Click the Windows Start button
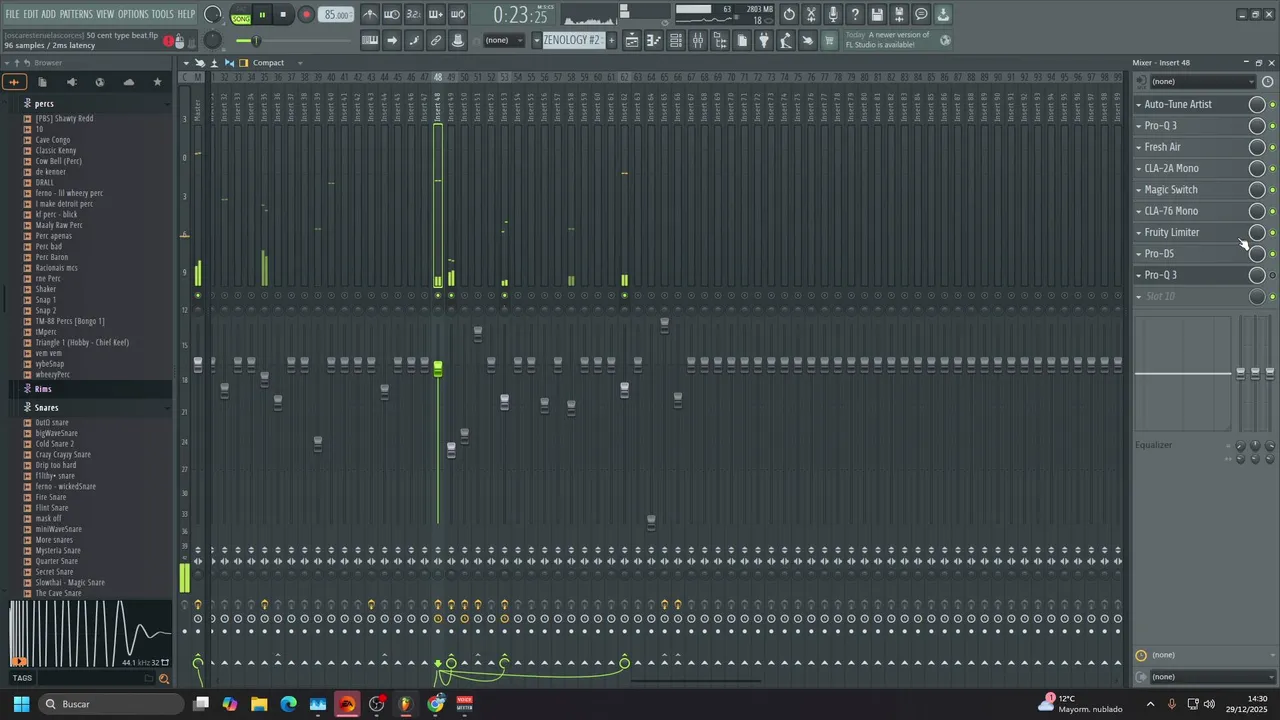1280x720 pixels. 21,704
